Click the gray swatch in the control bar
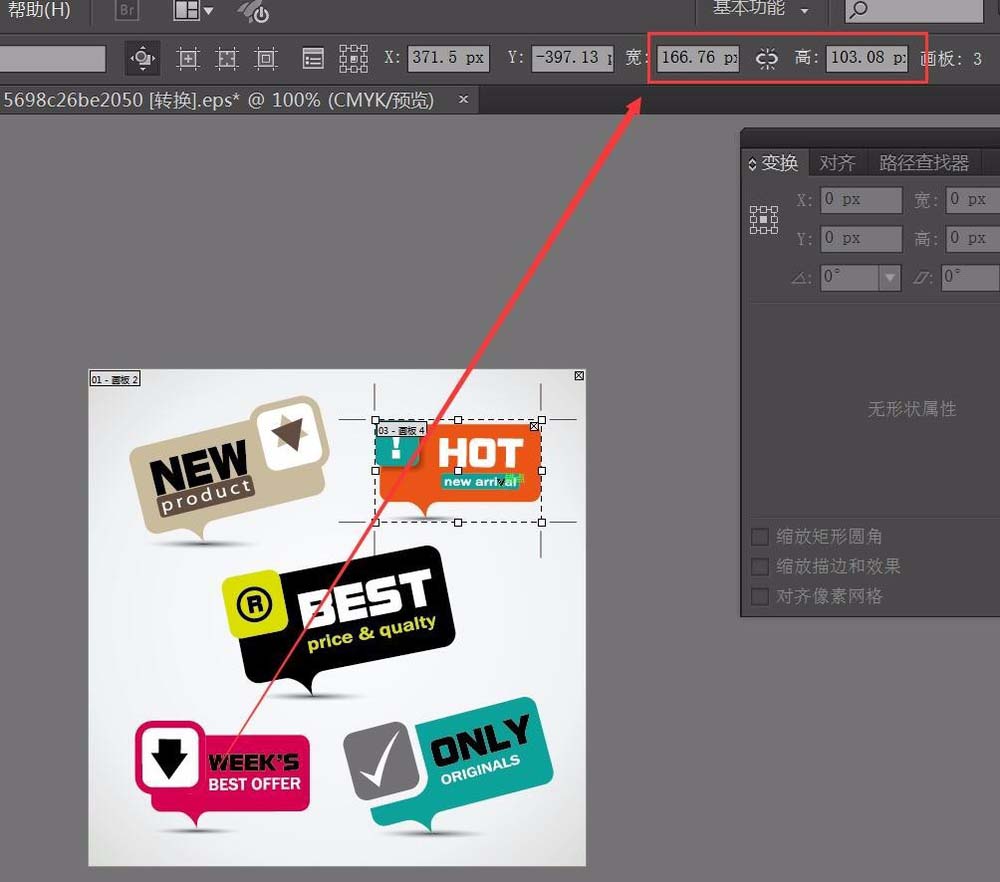 [53, 58]
